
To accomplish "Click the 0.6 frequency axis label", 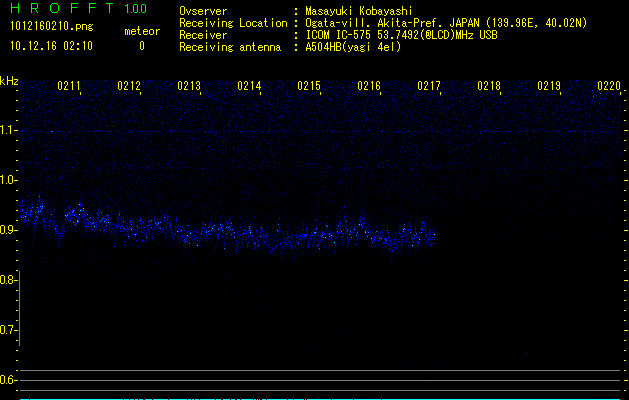I will click(x=8, y=380).
